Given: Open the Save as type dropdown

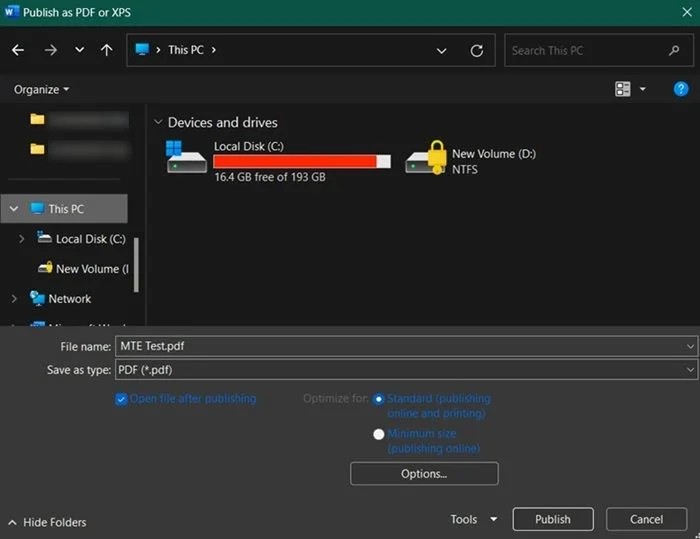Looking at the screenshot, I should coord(690,370).
